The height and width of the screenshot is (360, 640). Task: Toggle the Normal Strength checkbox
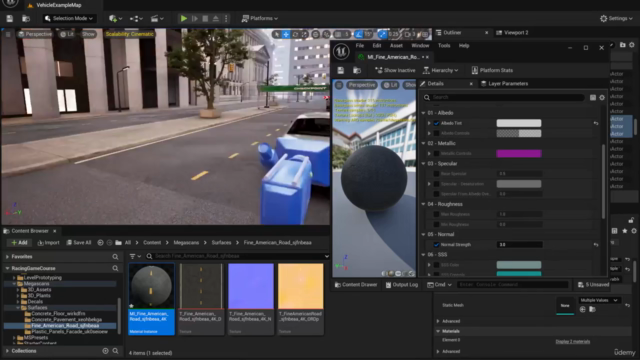coord(436,245)
